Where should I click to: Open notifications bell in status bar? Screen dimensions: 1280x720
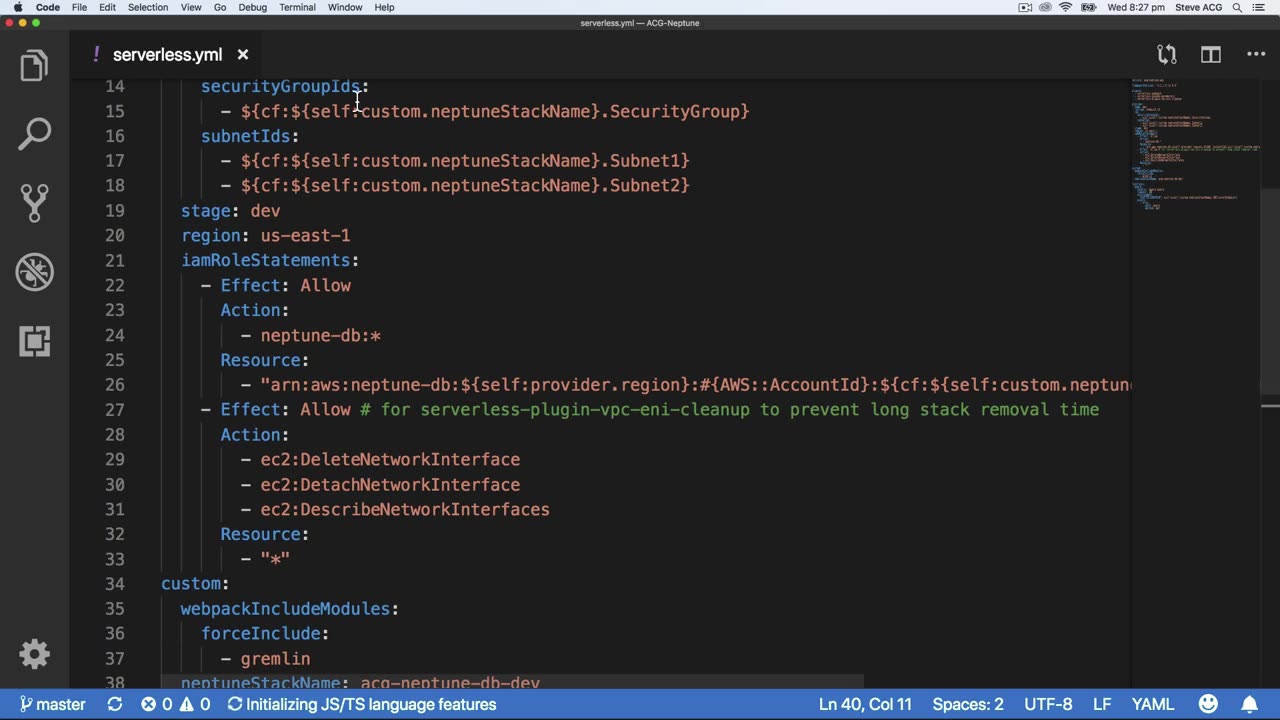[1249, 704]
